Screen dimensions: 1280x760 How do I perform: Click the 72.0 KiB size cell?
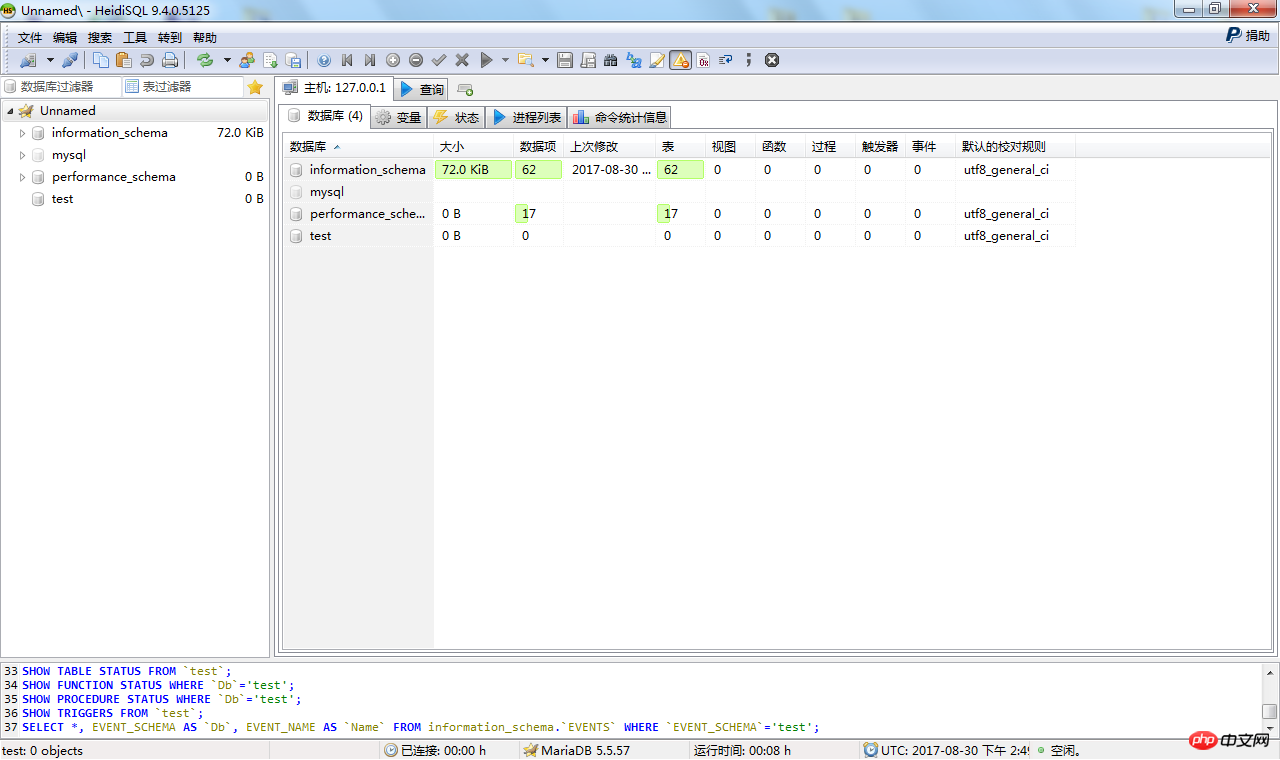point(473,170)
